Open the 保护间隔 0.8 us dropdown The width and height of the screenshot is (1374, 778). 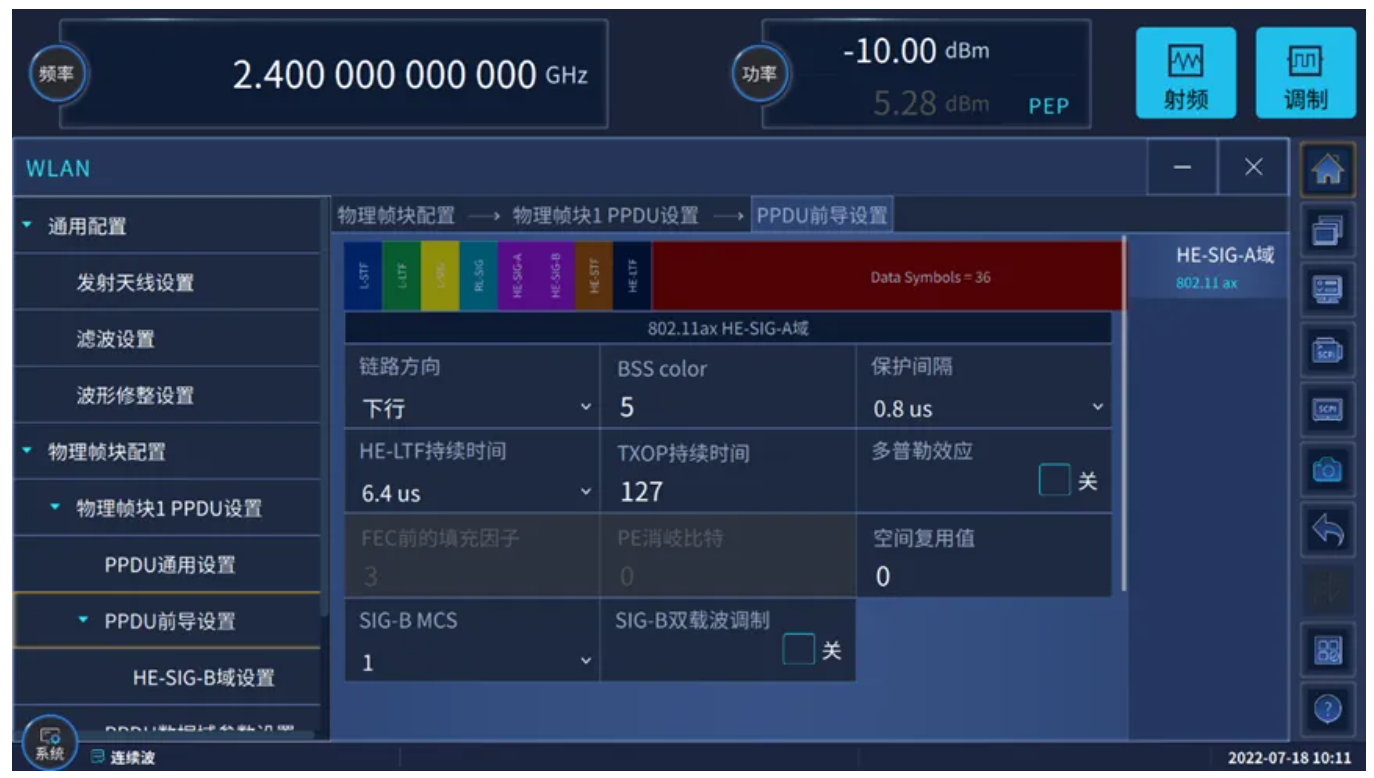tap(985, 408)
